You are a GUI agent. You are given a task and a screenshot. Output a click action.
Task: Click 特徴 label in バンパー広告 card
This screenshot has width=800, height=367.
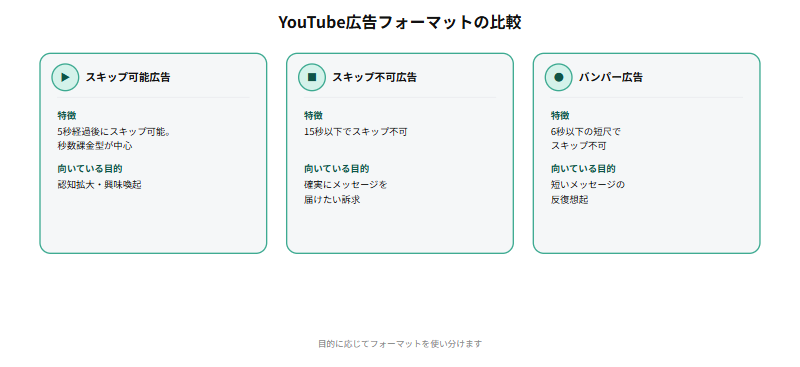coord(560,116)
